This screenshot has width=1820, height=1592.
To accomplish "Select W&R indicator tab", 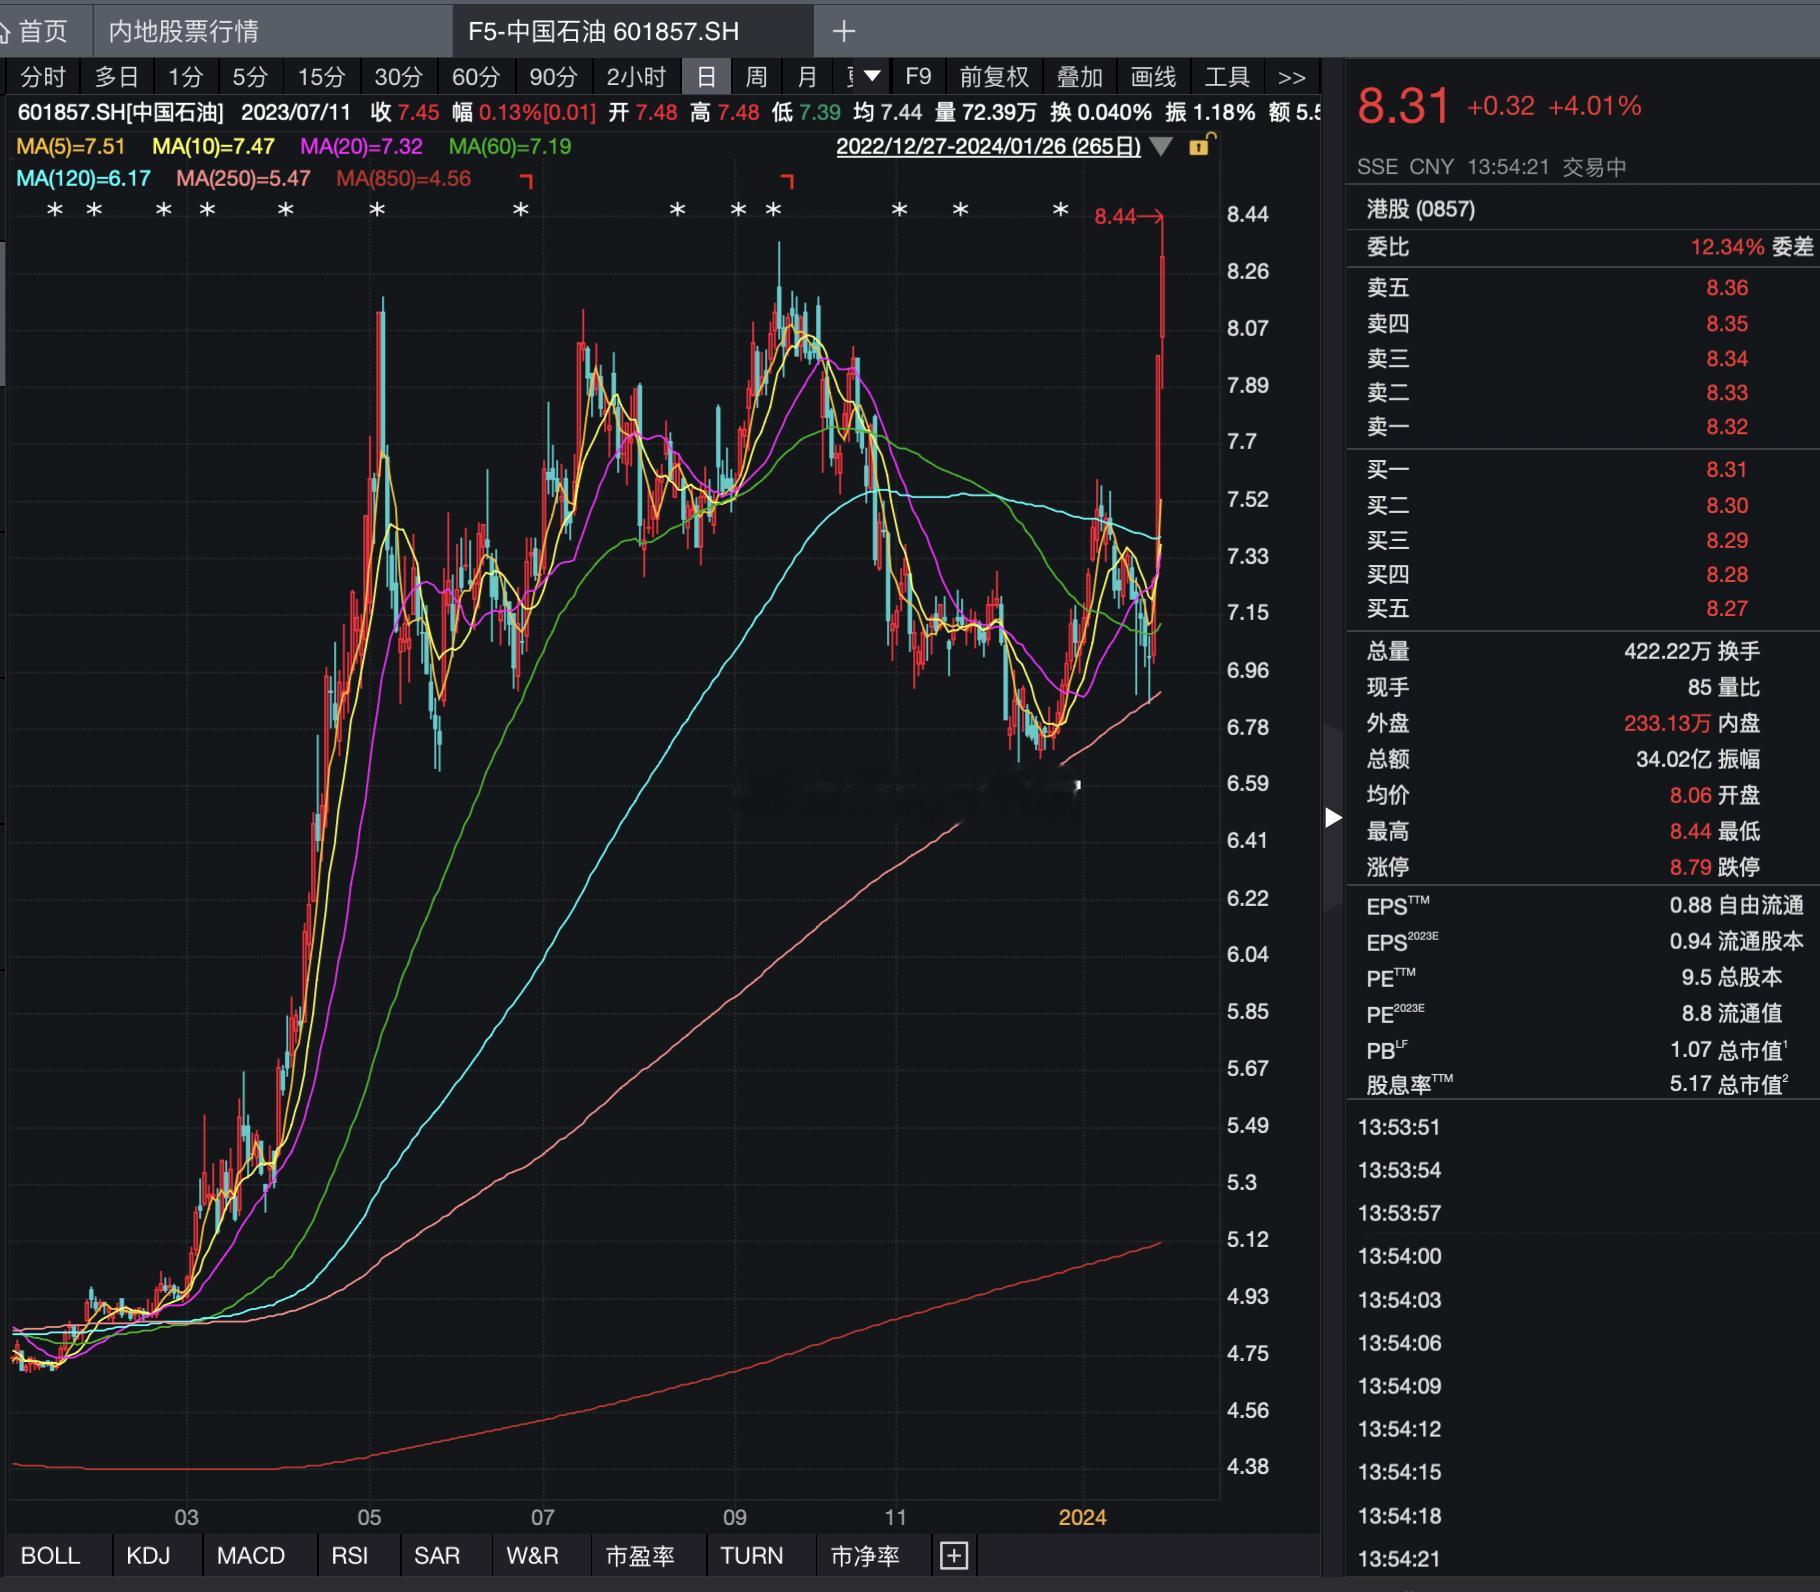I will click(x=532, y=1556).
